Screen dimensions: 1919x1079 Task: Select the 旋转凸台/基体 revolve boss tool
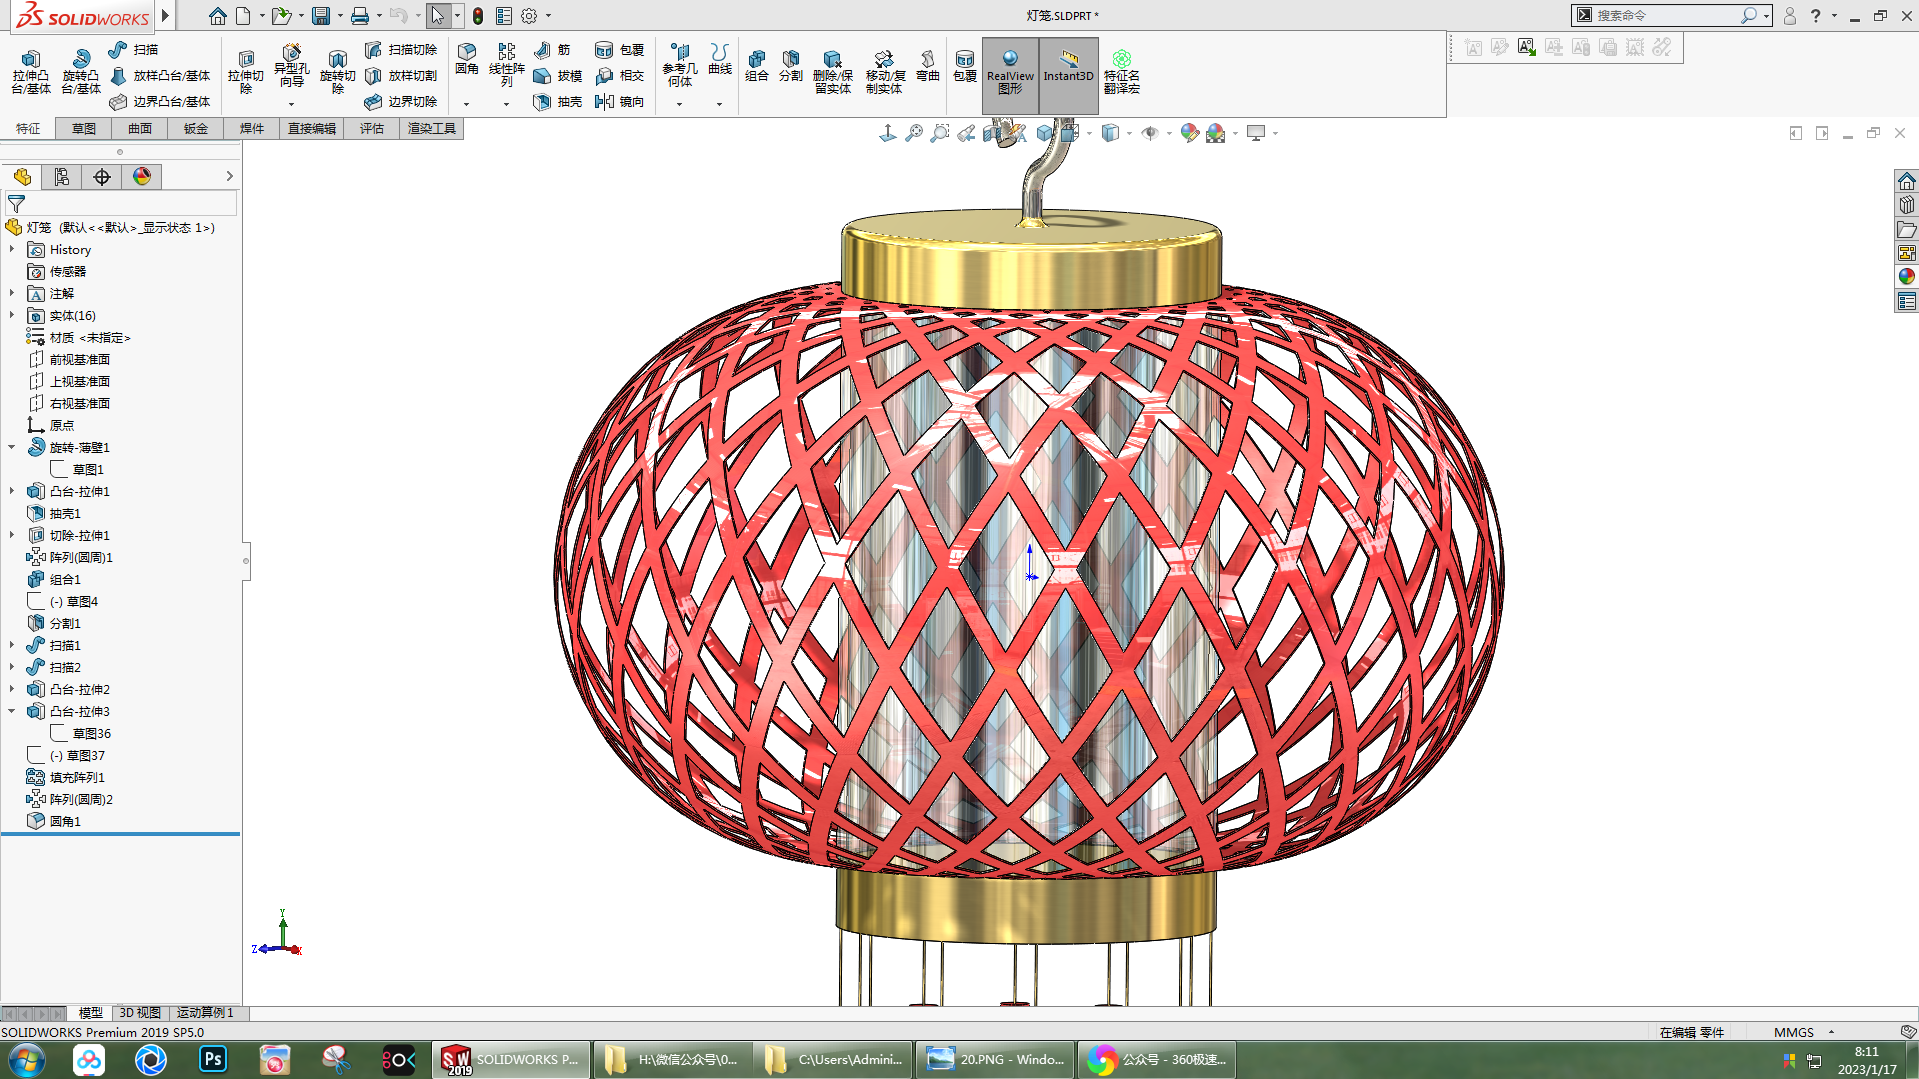tap(81, 72)
